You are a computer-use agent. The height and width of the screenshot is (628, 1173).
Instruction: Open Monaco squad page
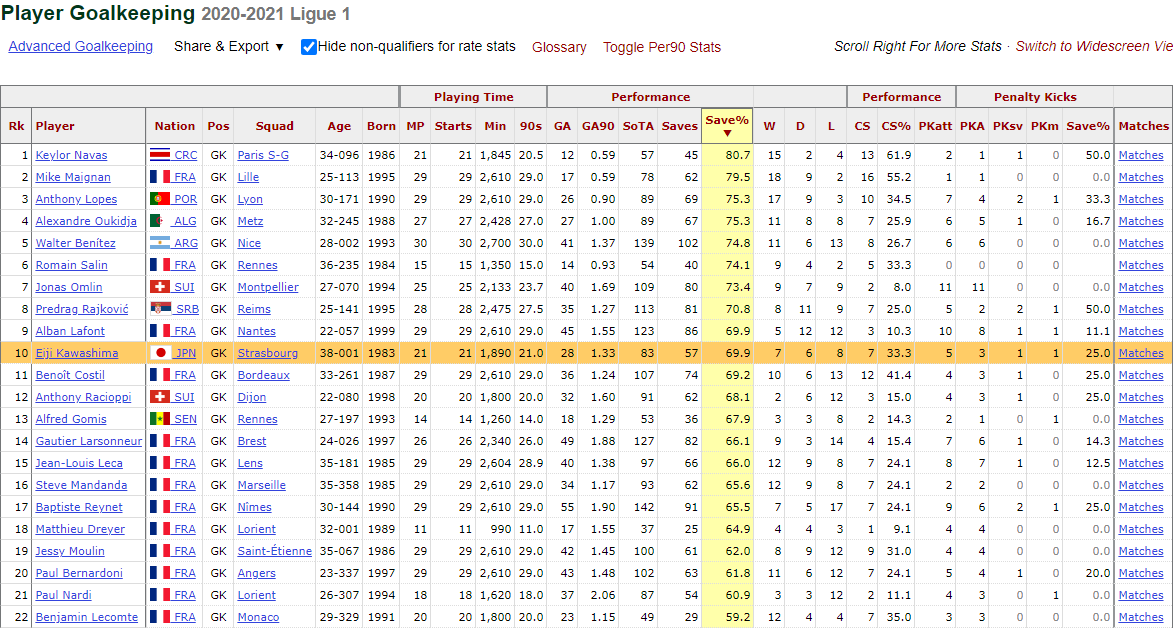click(258, 618)
